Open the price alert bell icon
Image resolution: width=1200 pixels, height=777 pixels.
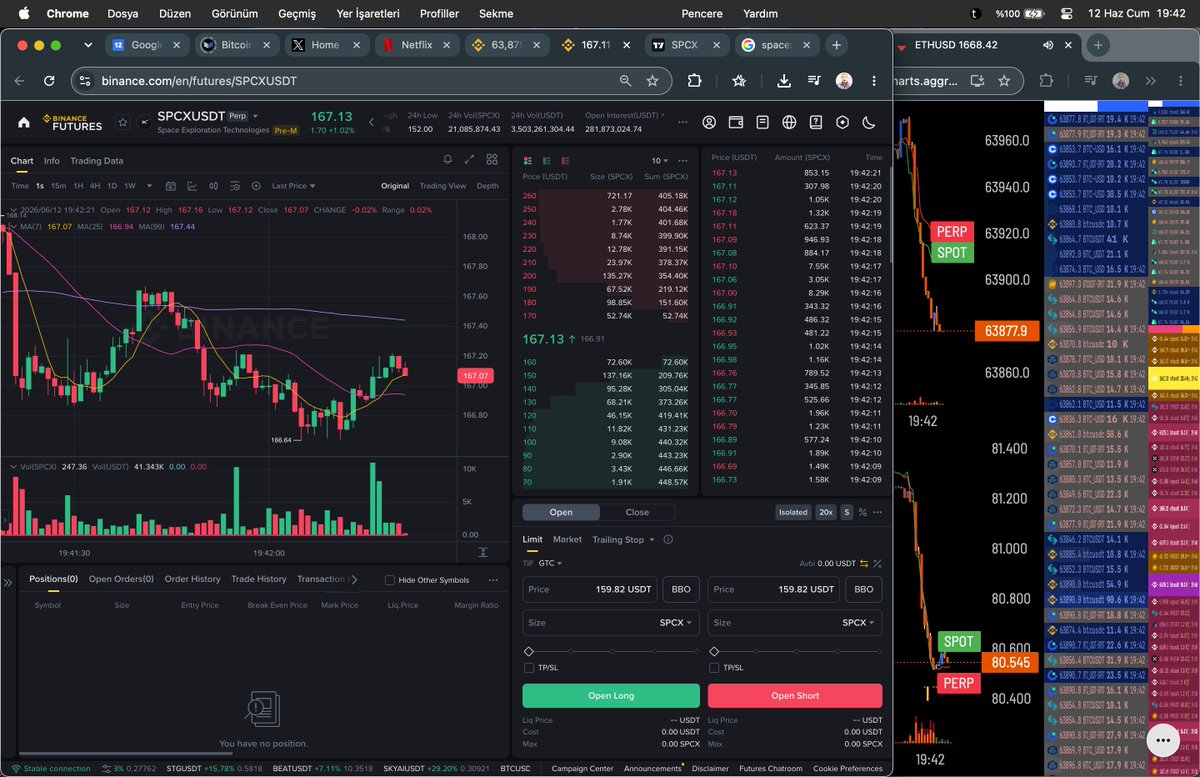click(x=447, y=159)
